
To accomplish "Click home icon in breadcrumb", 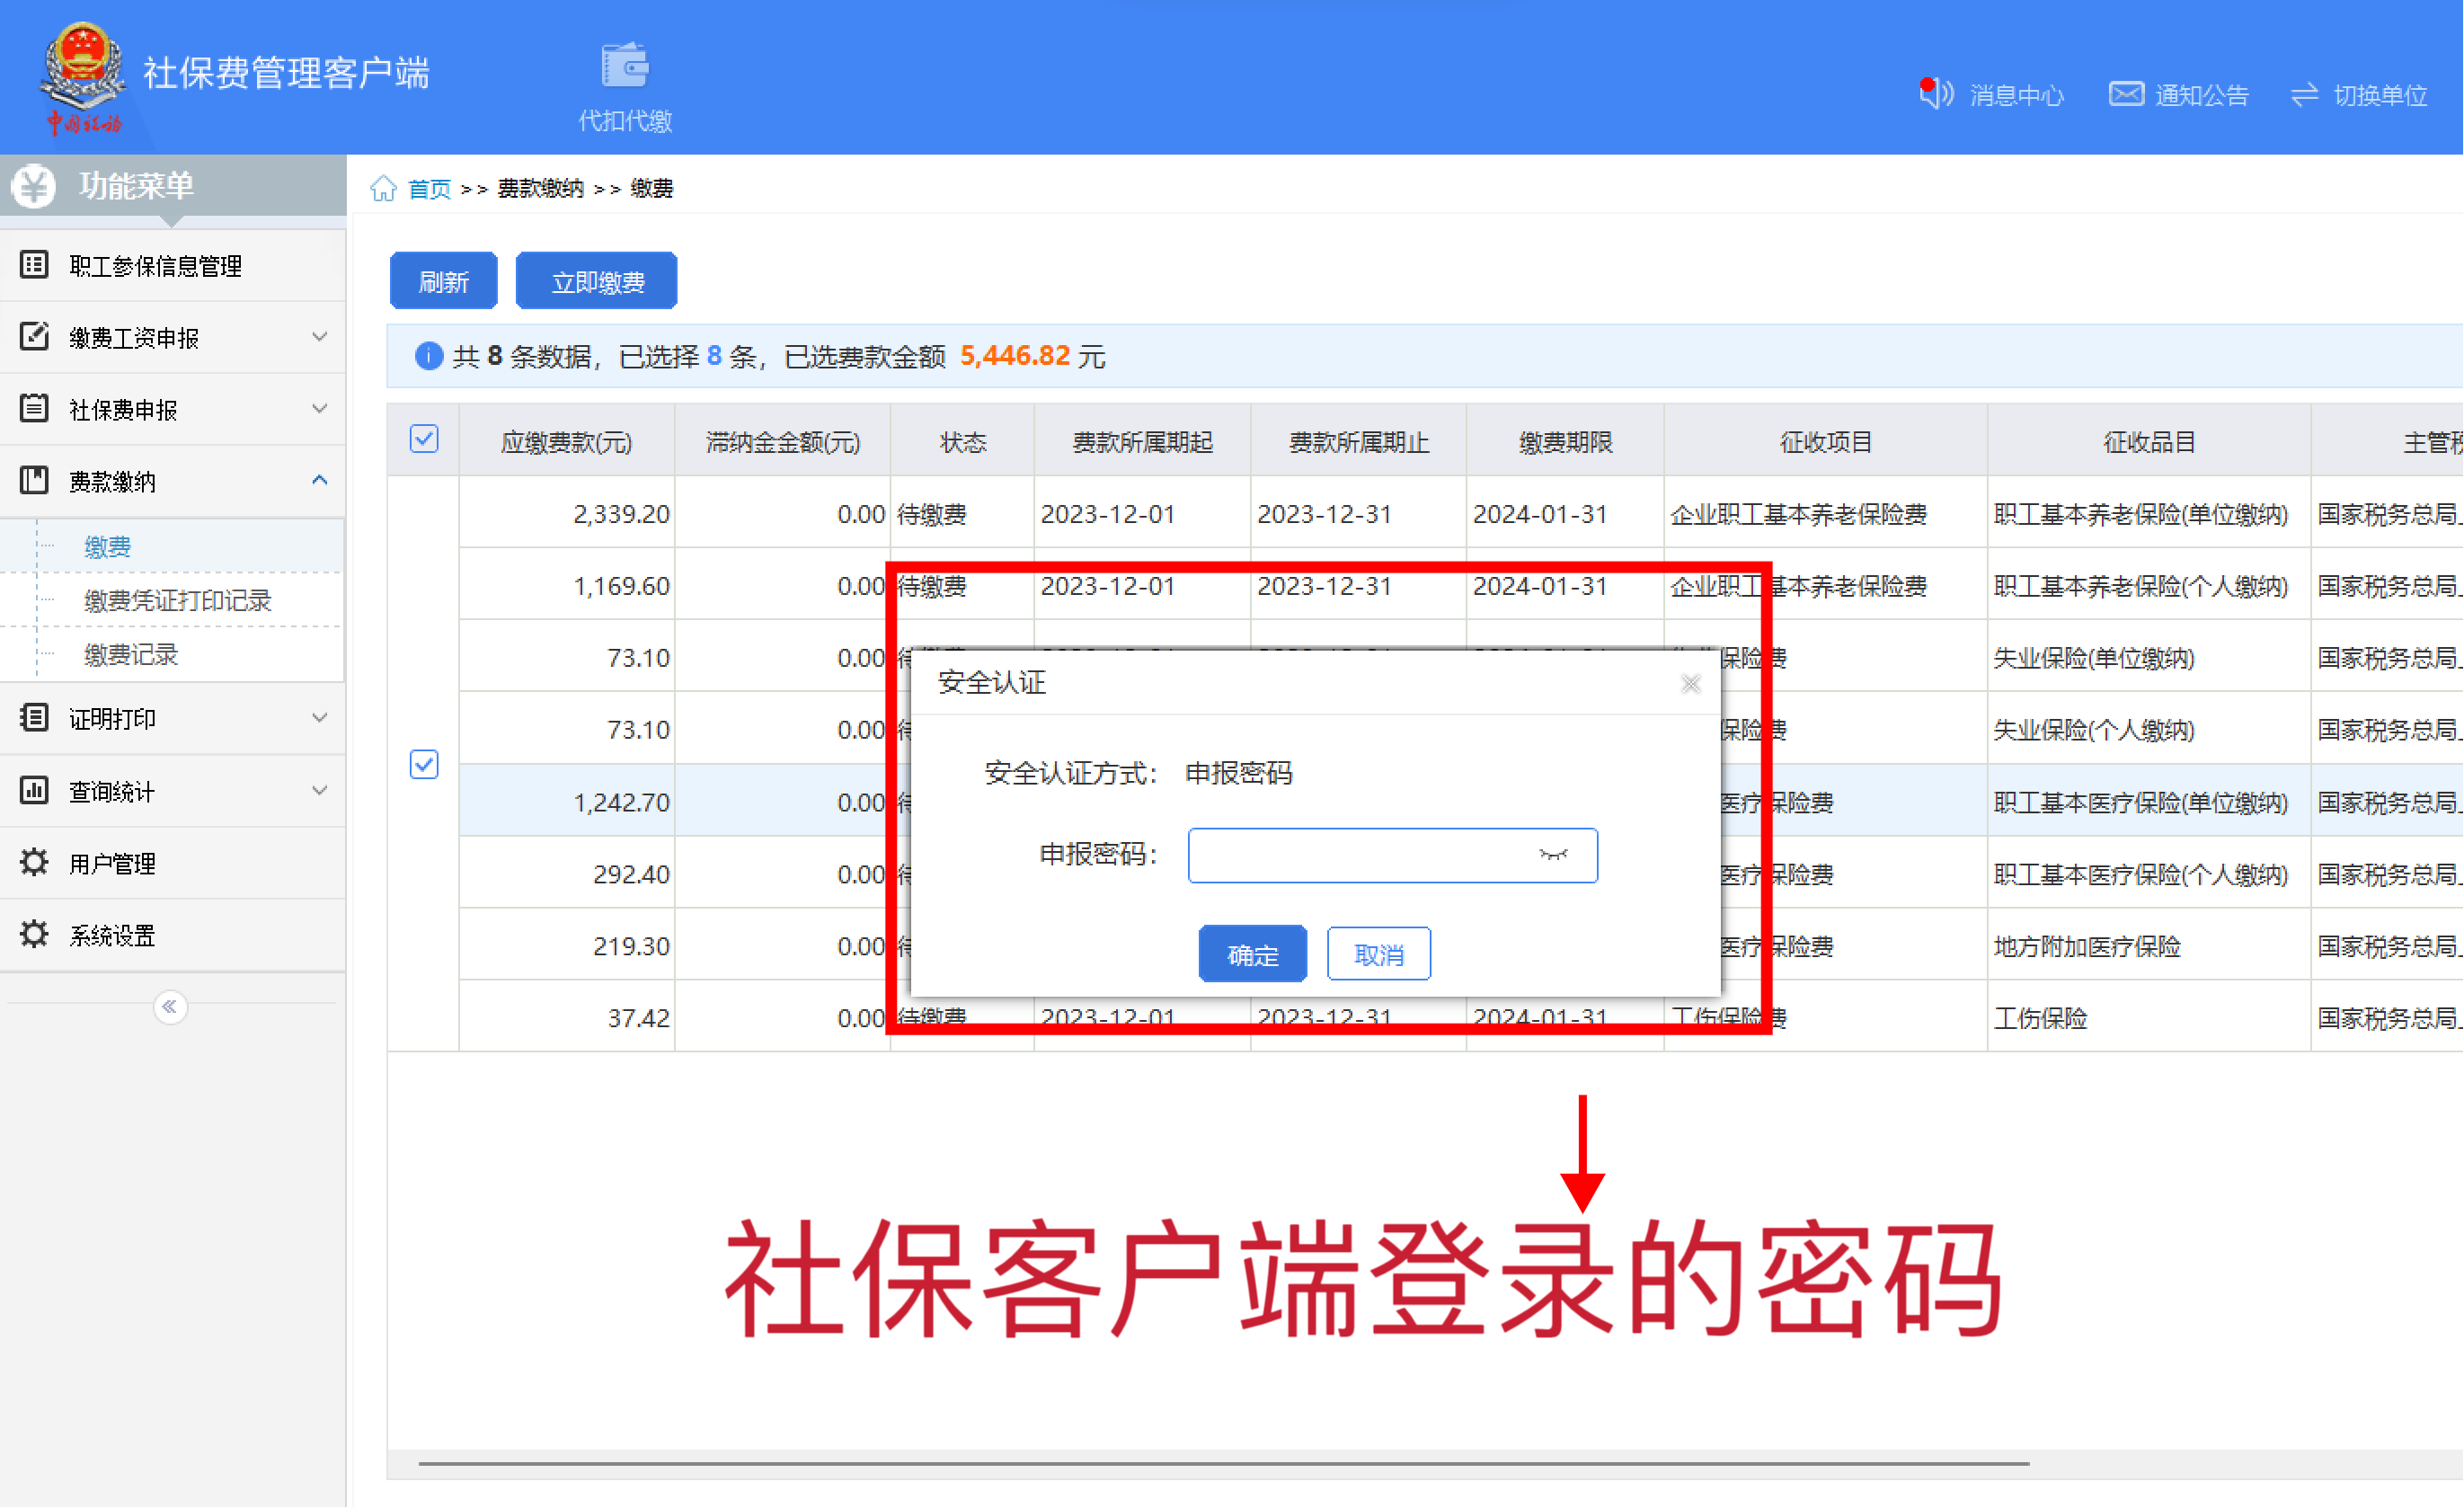I will tap(383, 188).
